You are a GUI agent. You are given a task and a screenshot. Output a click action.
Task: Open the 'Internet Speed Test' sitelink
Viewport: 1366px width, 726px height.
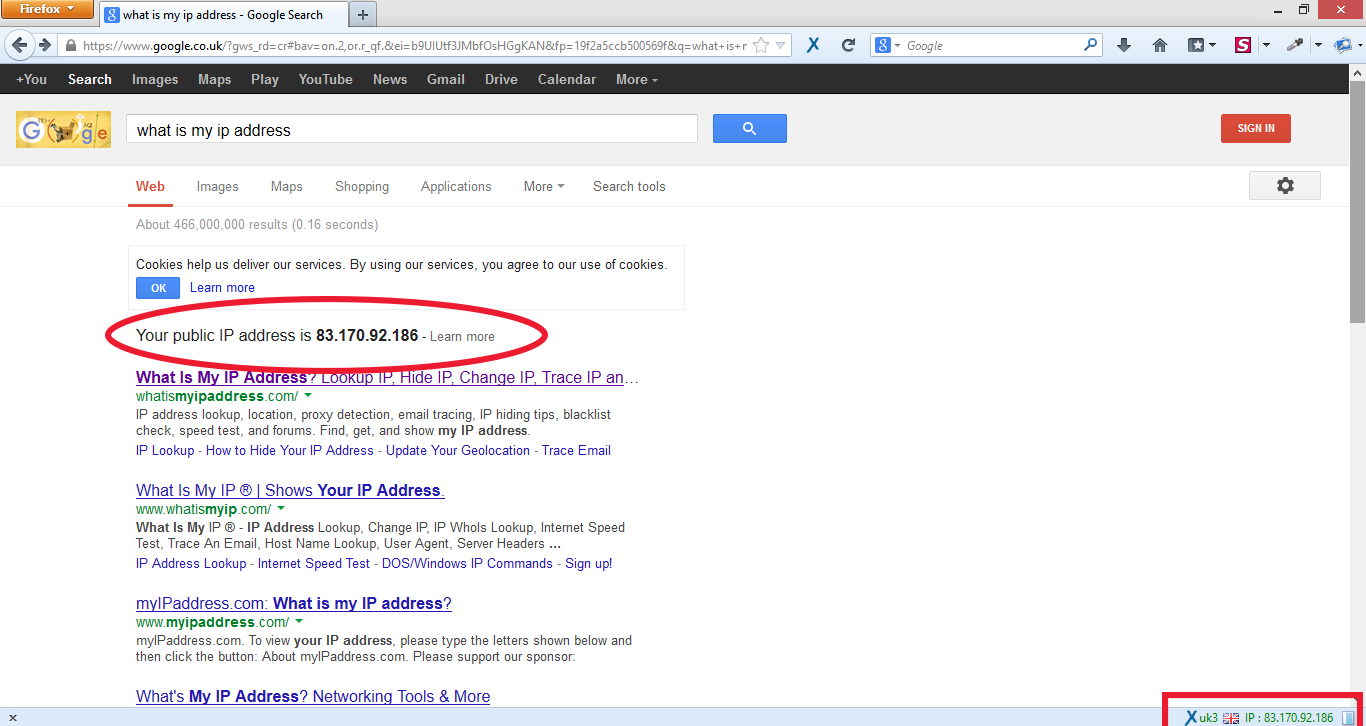[x=314, y=563]
